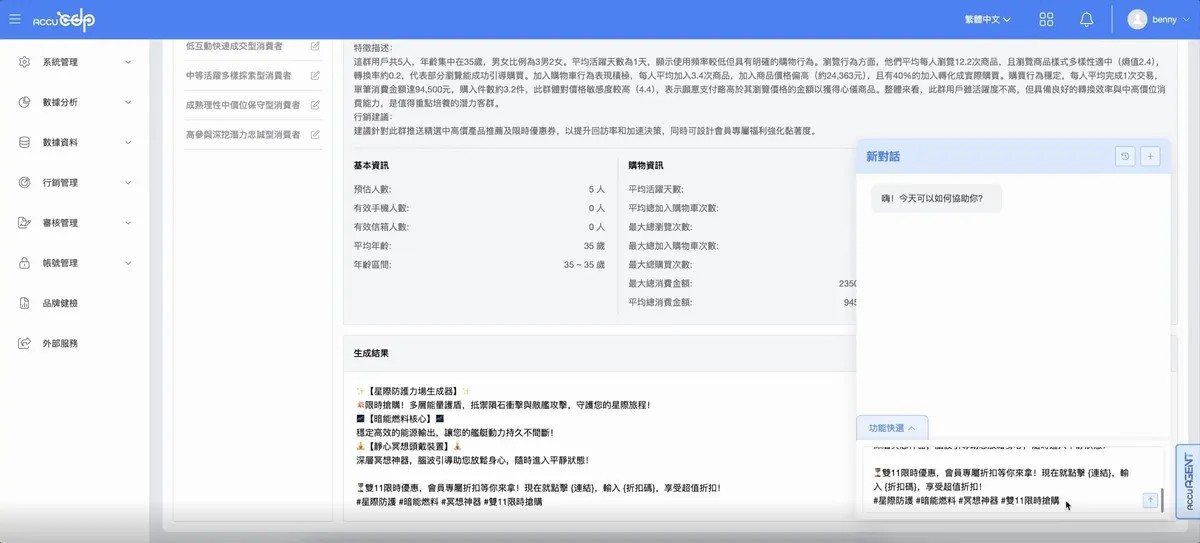Viewport: 1200px width, 543px height.
Task: Click the chat input scrollbar
Action: [1163, 499]
